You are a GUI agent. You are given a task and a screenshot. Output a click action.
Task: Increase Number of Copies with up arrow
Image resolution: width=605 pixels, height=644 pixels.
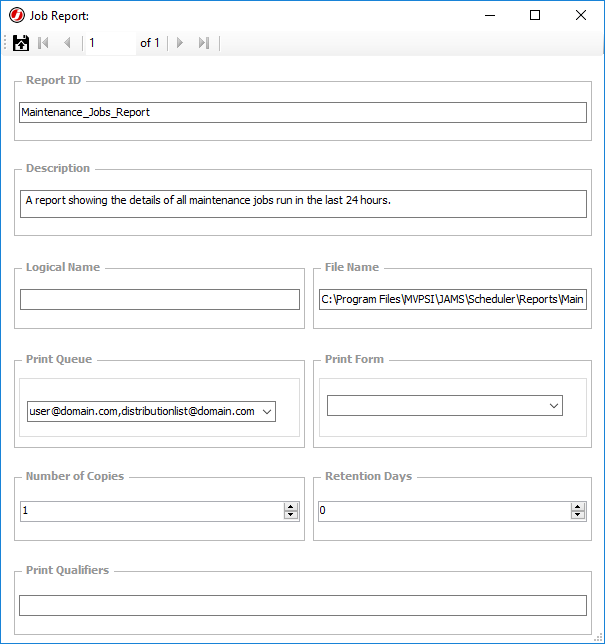(291, 507)
